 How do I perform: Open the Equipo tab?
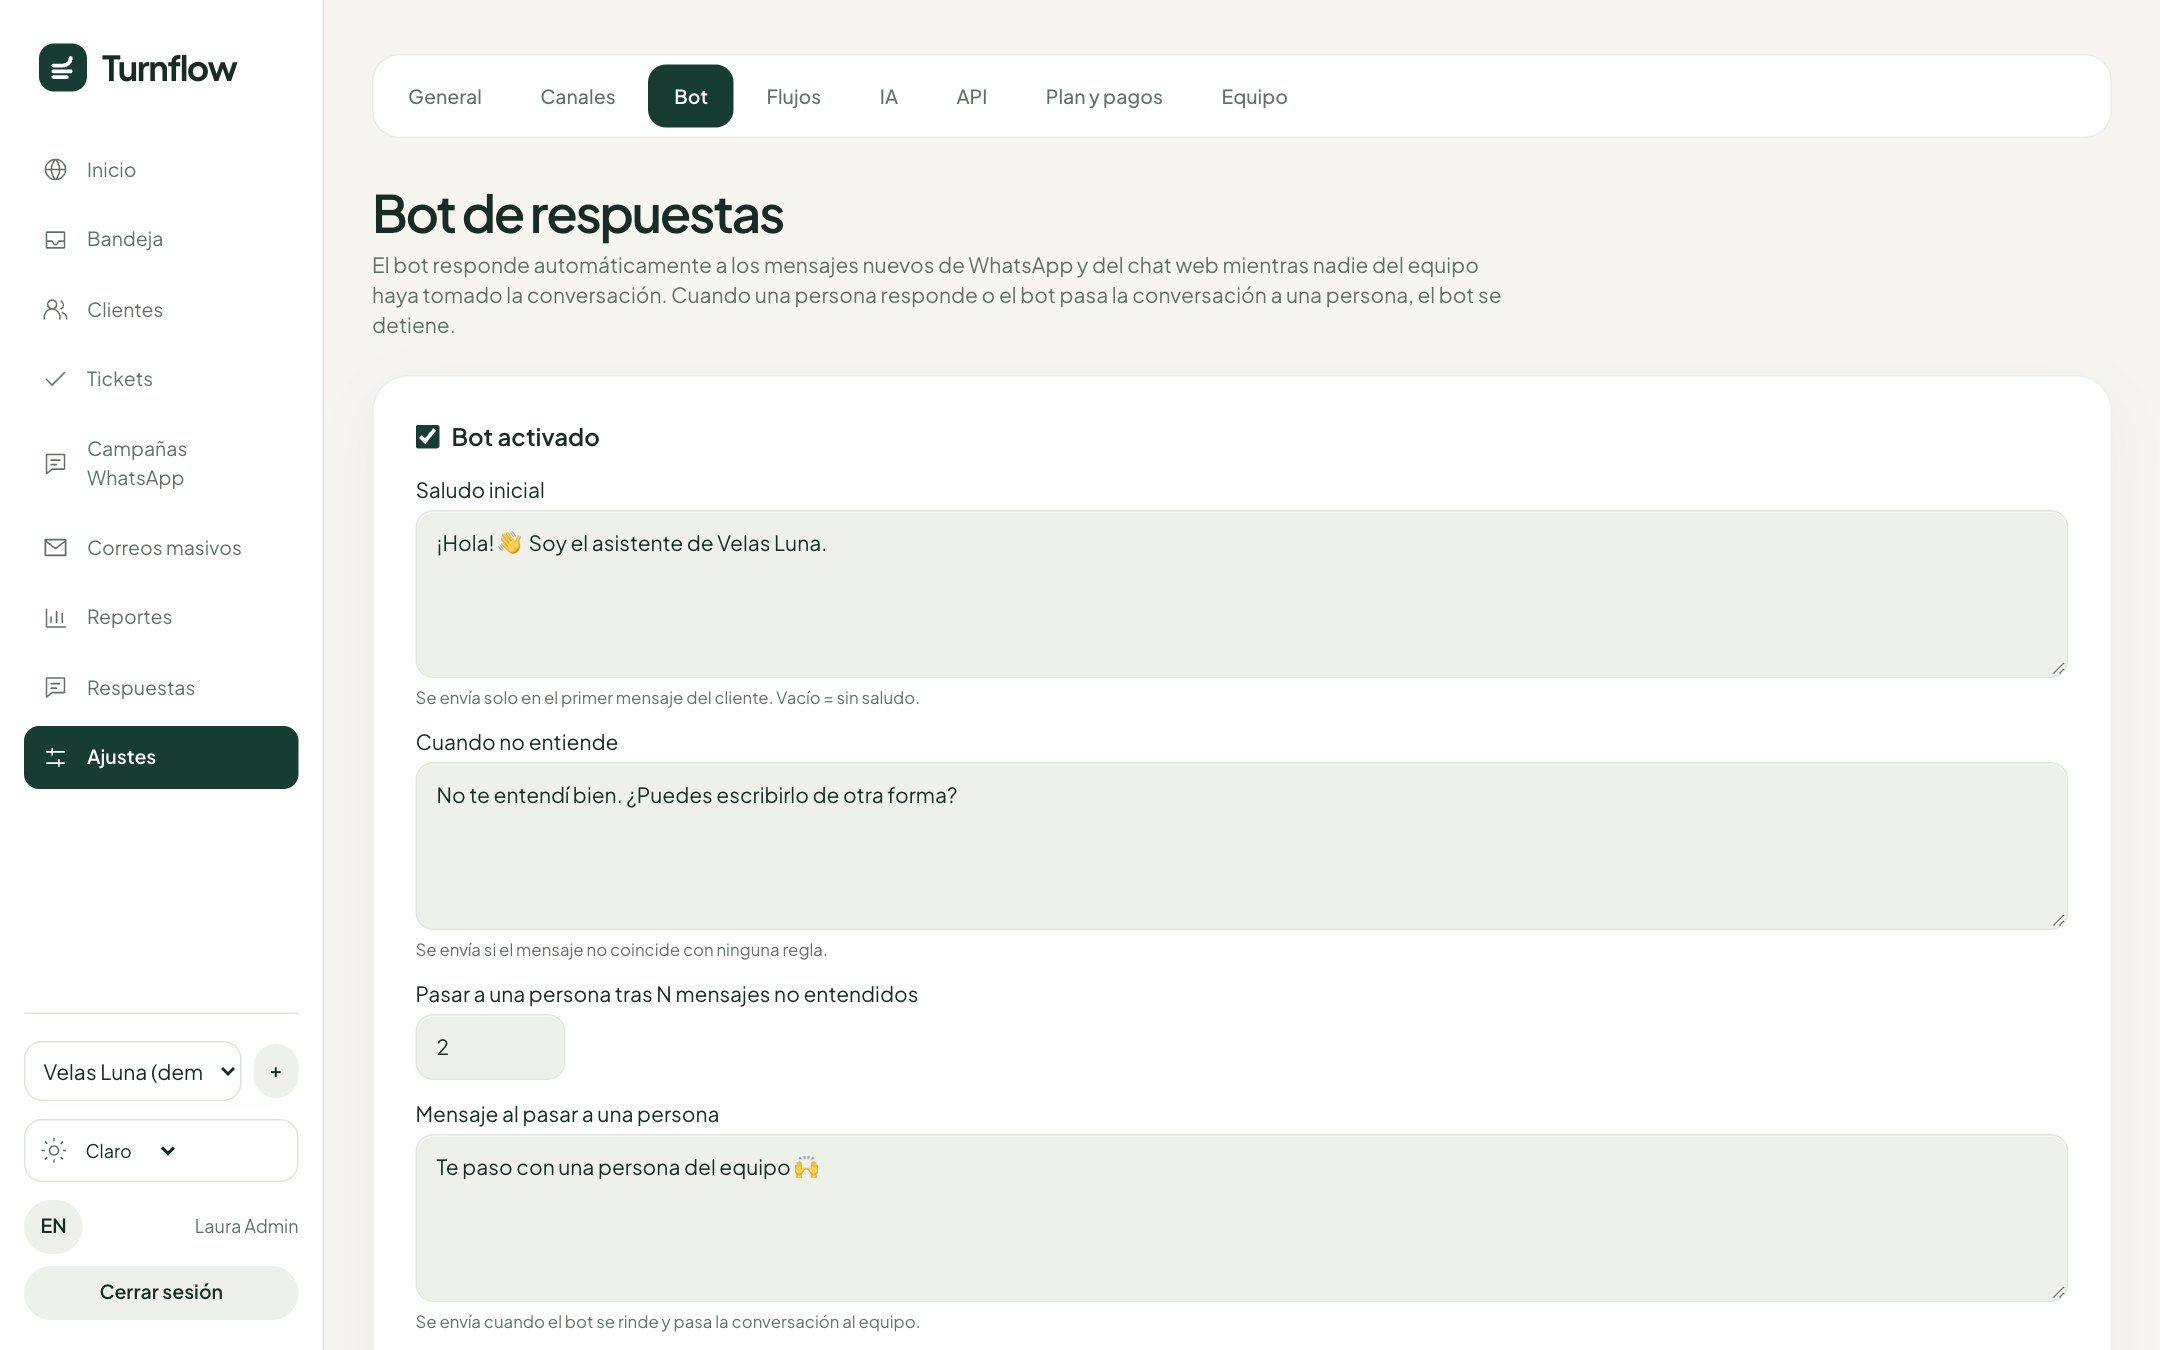click(x=1254, y=97)
